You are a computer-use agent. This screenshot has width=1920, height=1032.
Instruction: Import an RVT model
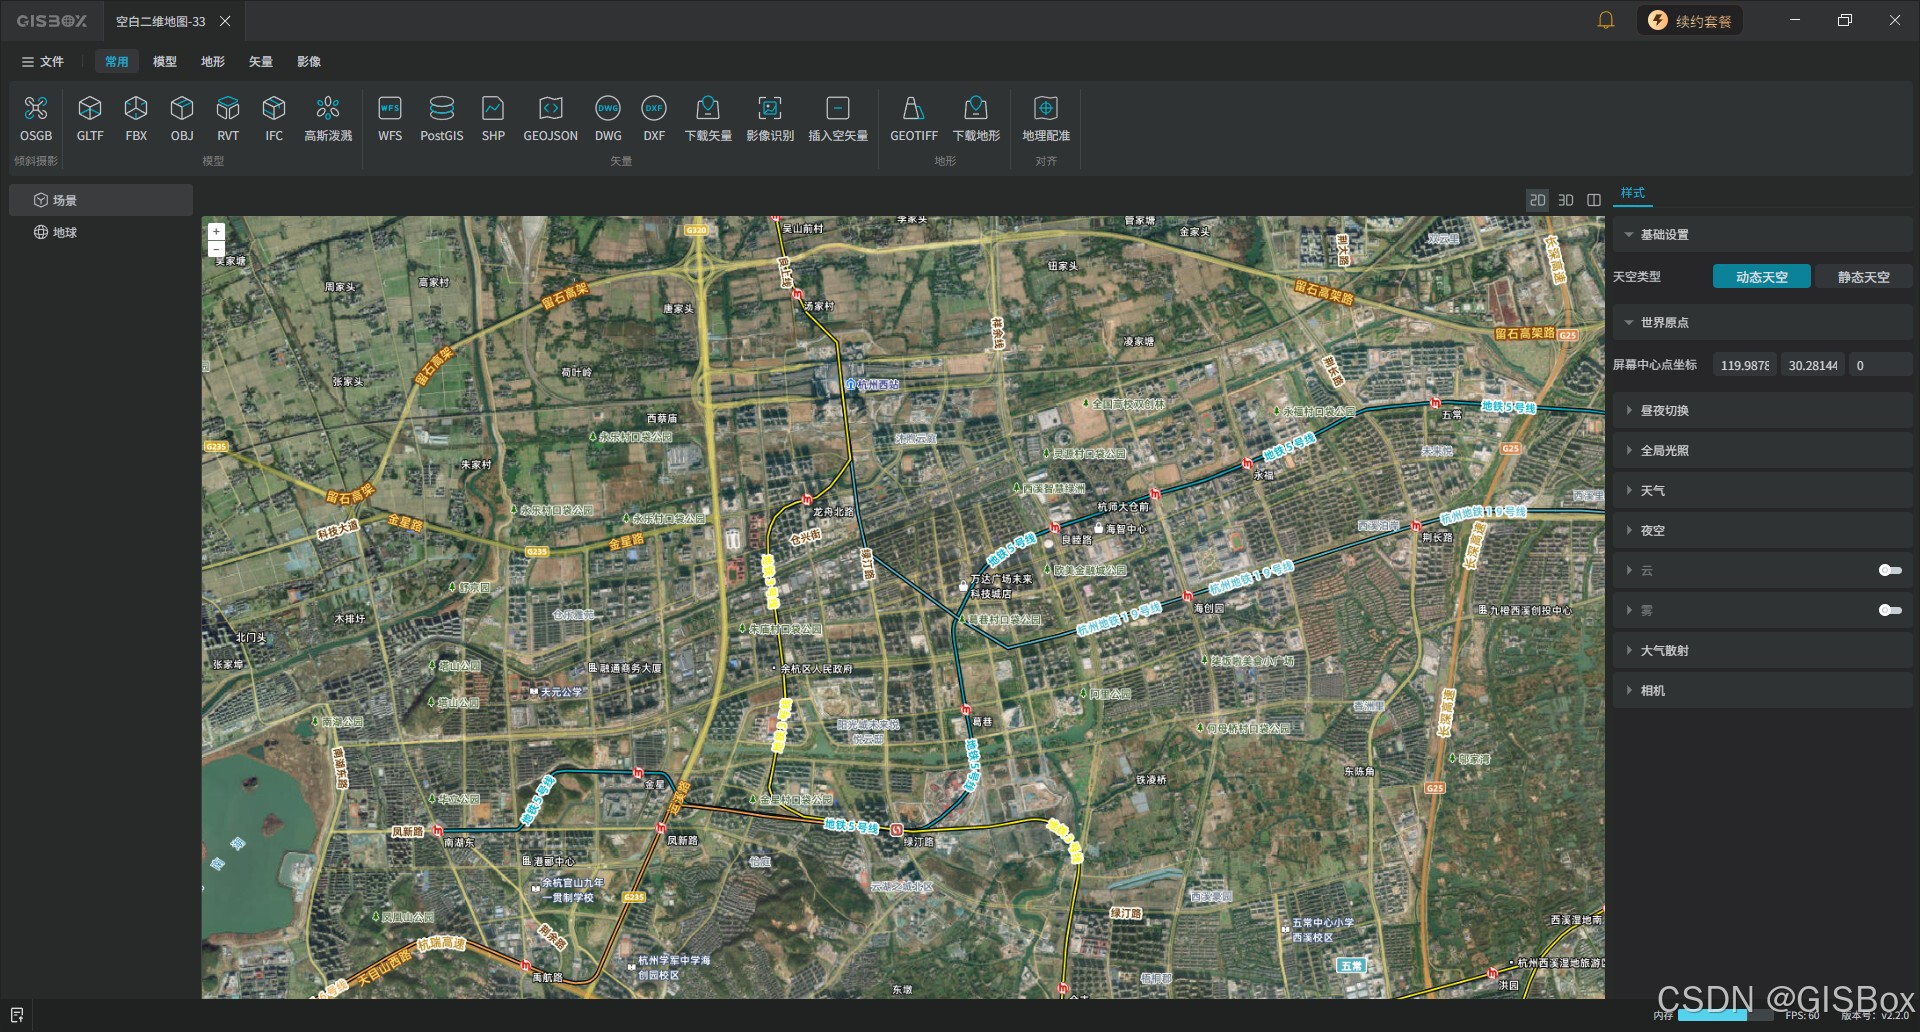(228, 118)
